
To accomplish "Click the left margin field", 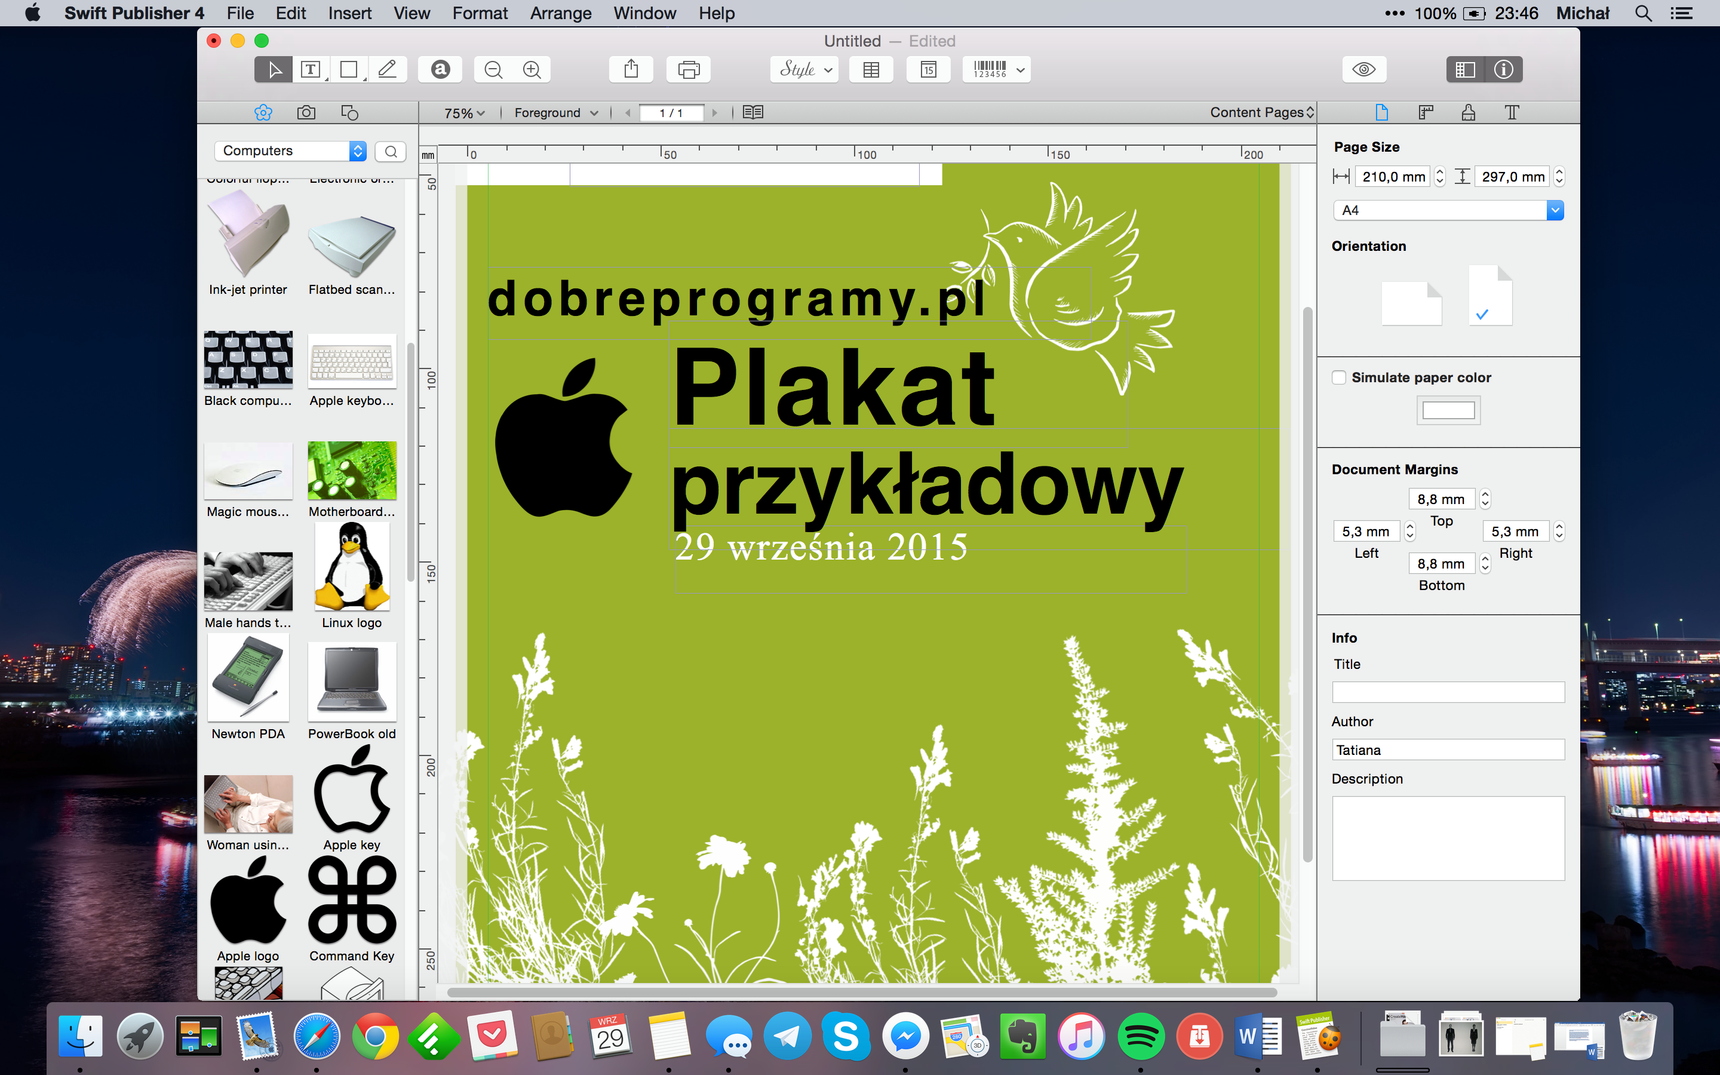I will (1366, 531).
